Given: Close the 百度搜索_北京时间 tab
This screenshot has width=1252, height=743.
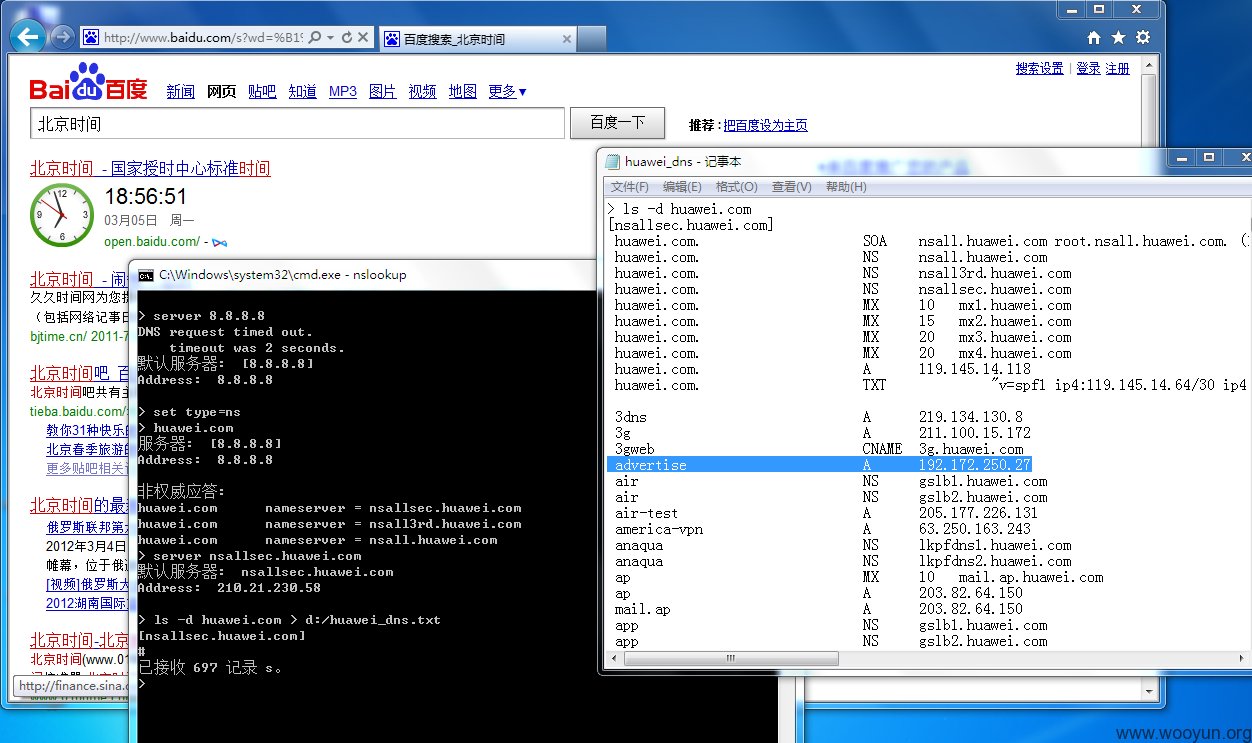Looking at the screenshot, I should coord(567,39).
